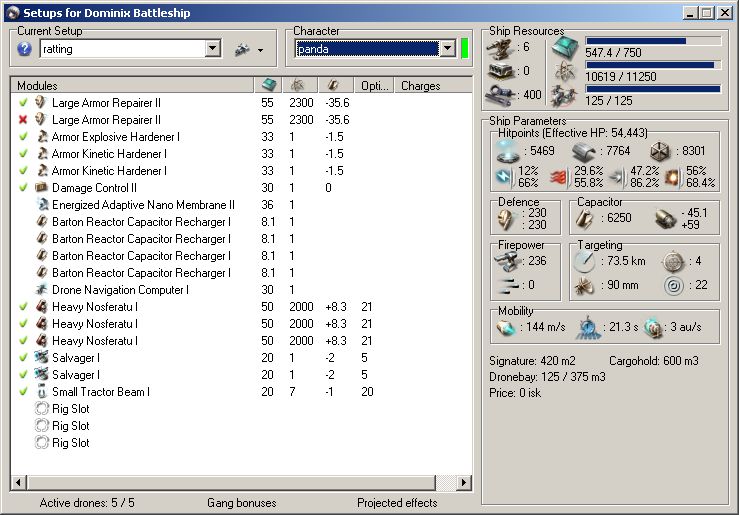Open Gang bonuses

coord(242,503)
